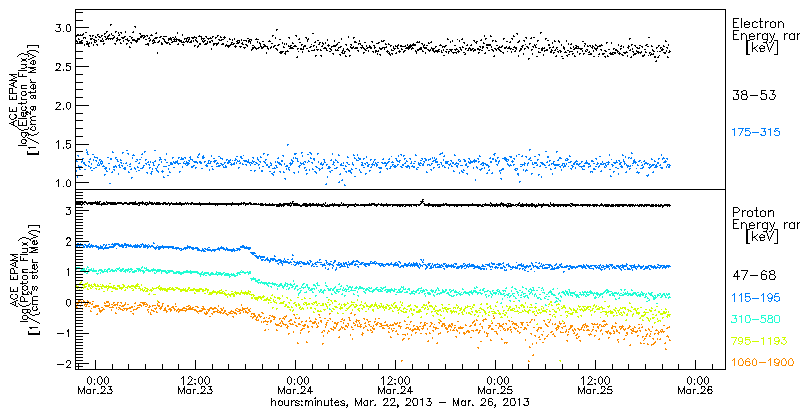Image resolution: width=800 pixels, height=410 pixels.
Task: Click the 3.0 tick on electron flux axis
Action: pyautogui.click(x=63, y=27)
